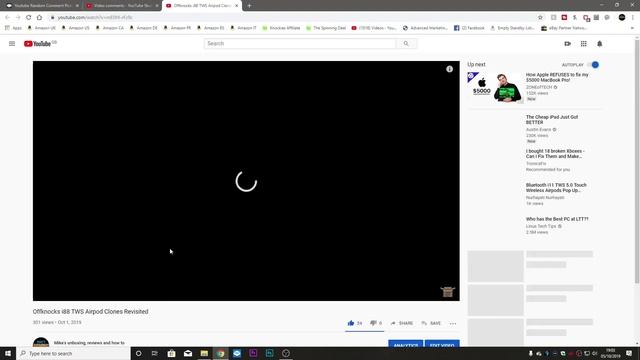
Task: Like the video with thumbs up
Action: tap(351, 323)
